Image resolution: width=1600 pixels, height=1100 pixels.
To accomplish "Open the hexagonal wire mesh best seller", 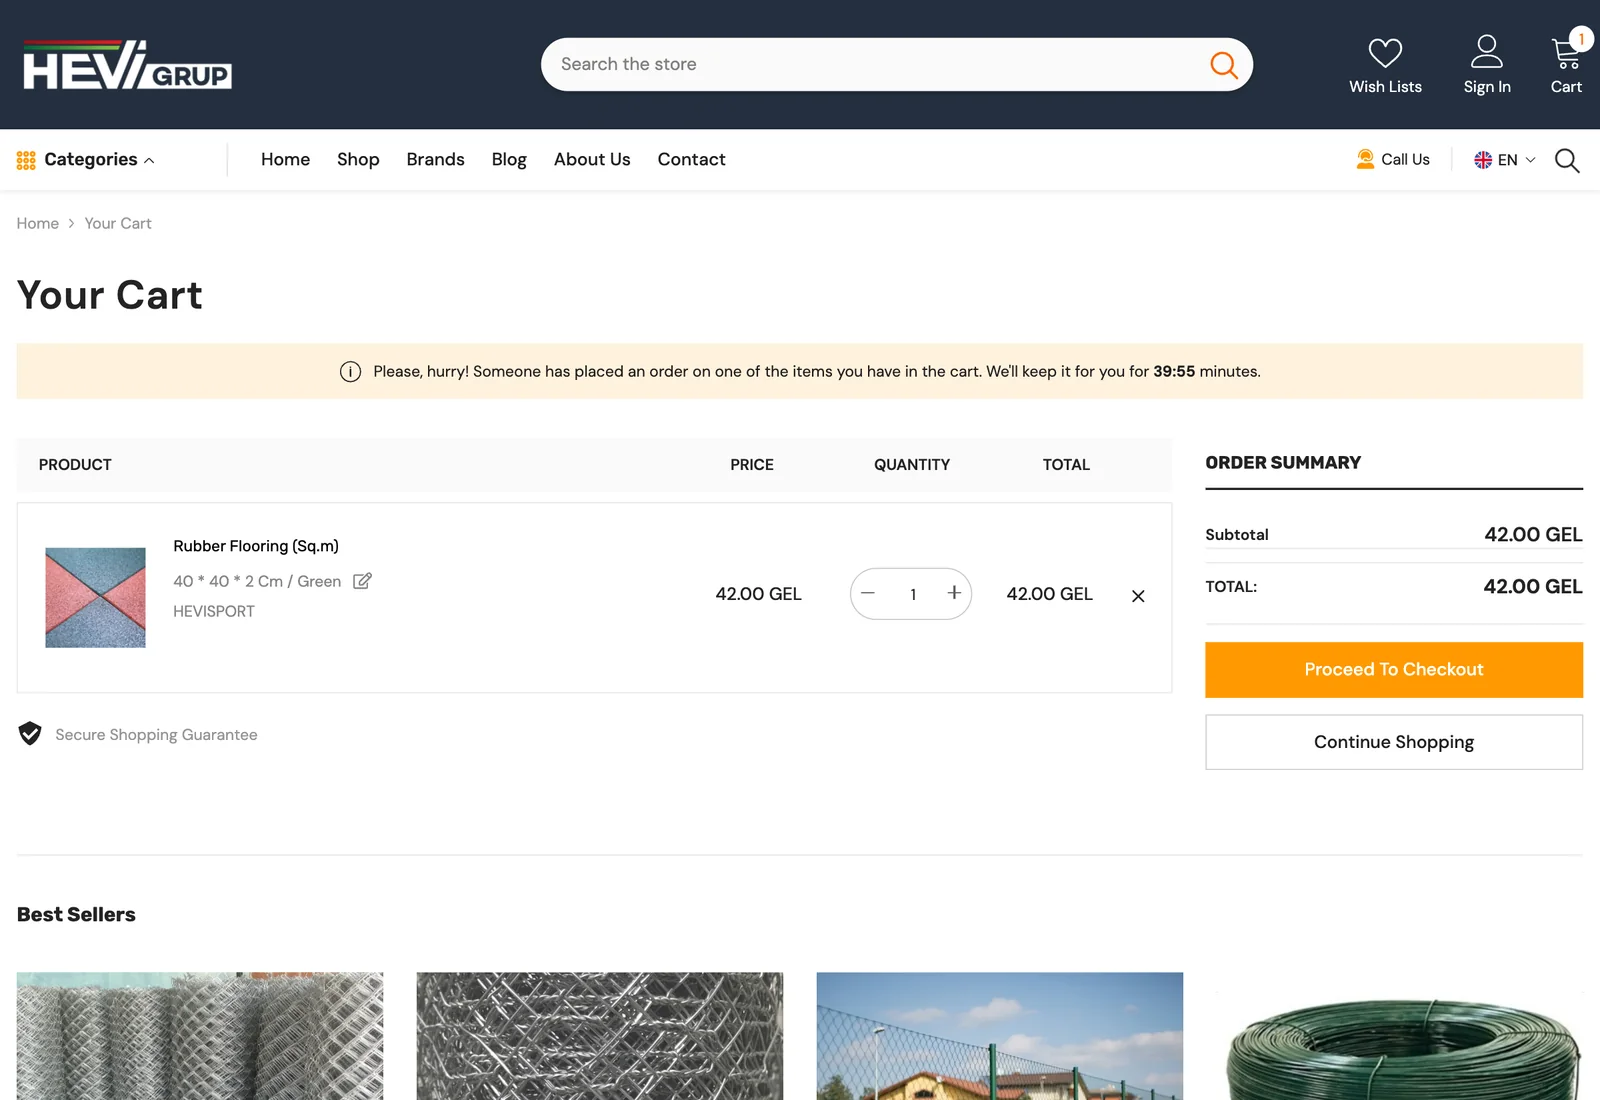I will coord(600,1036).
